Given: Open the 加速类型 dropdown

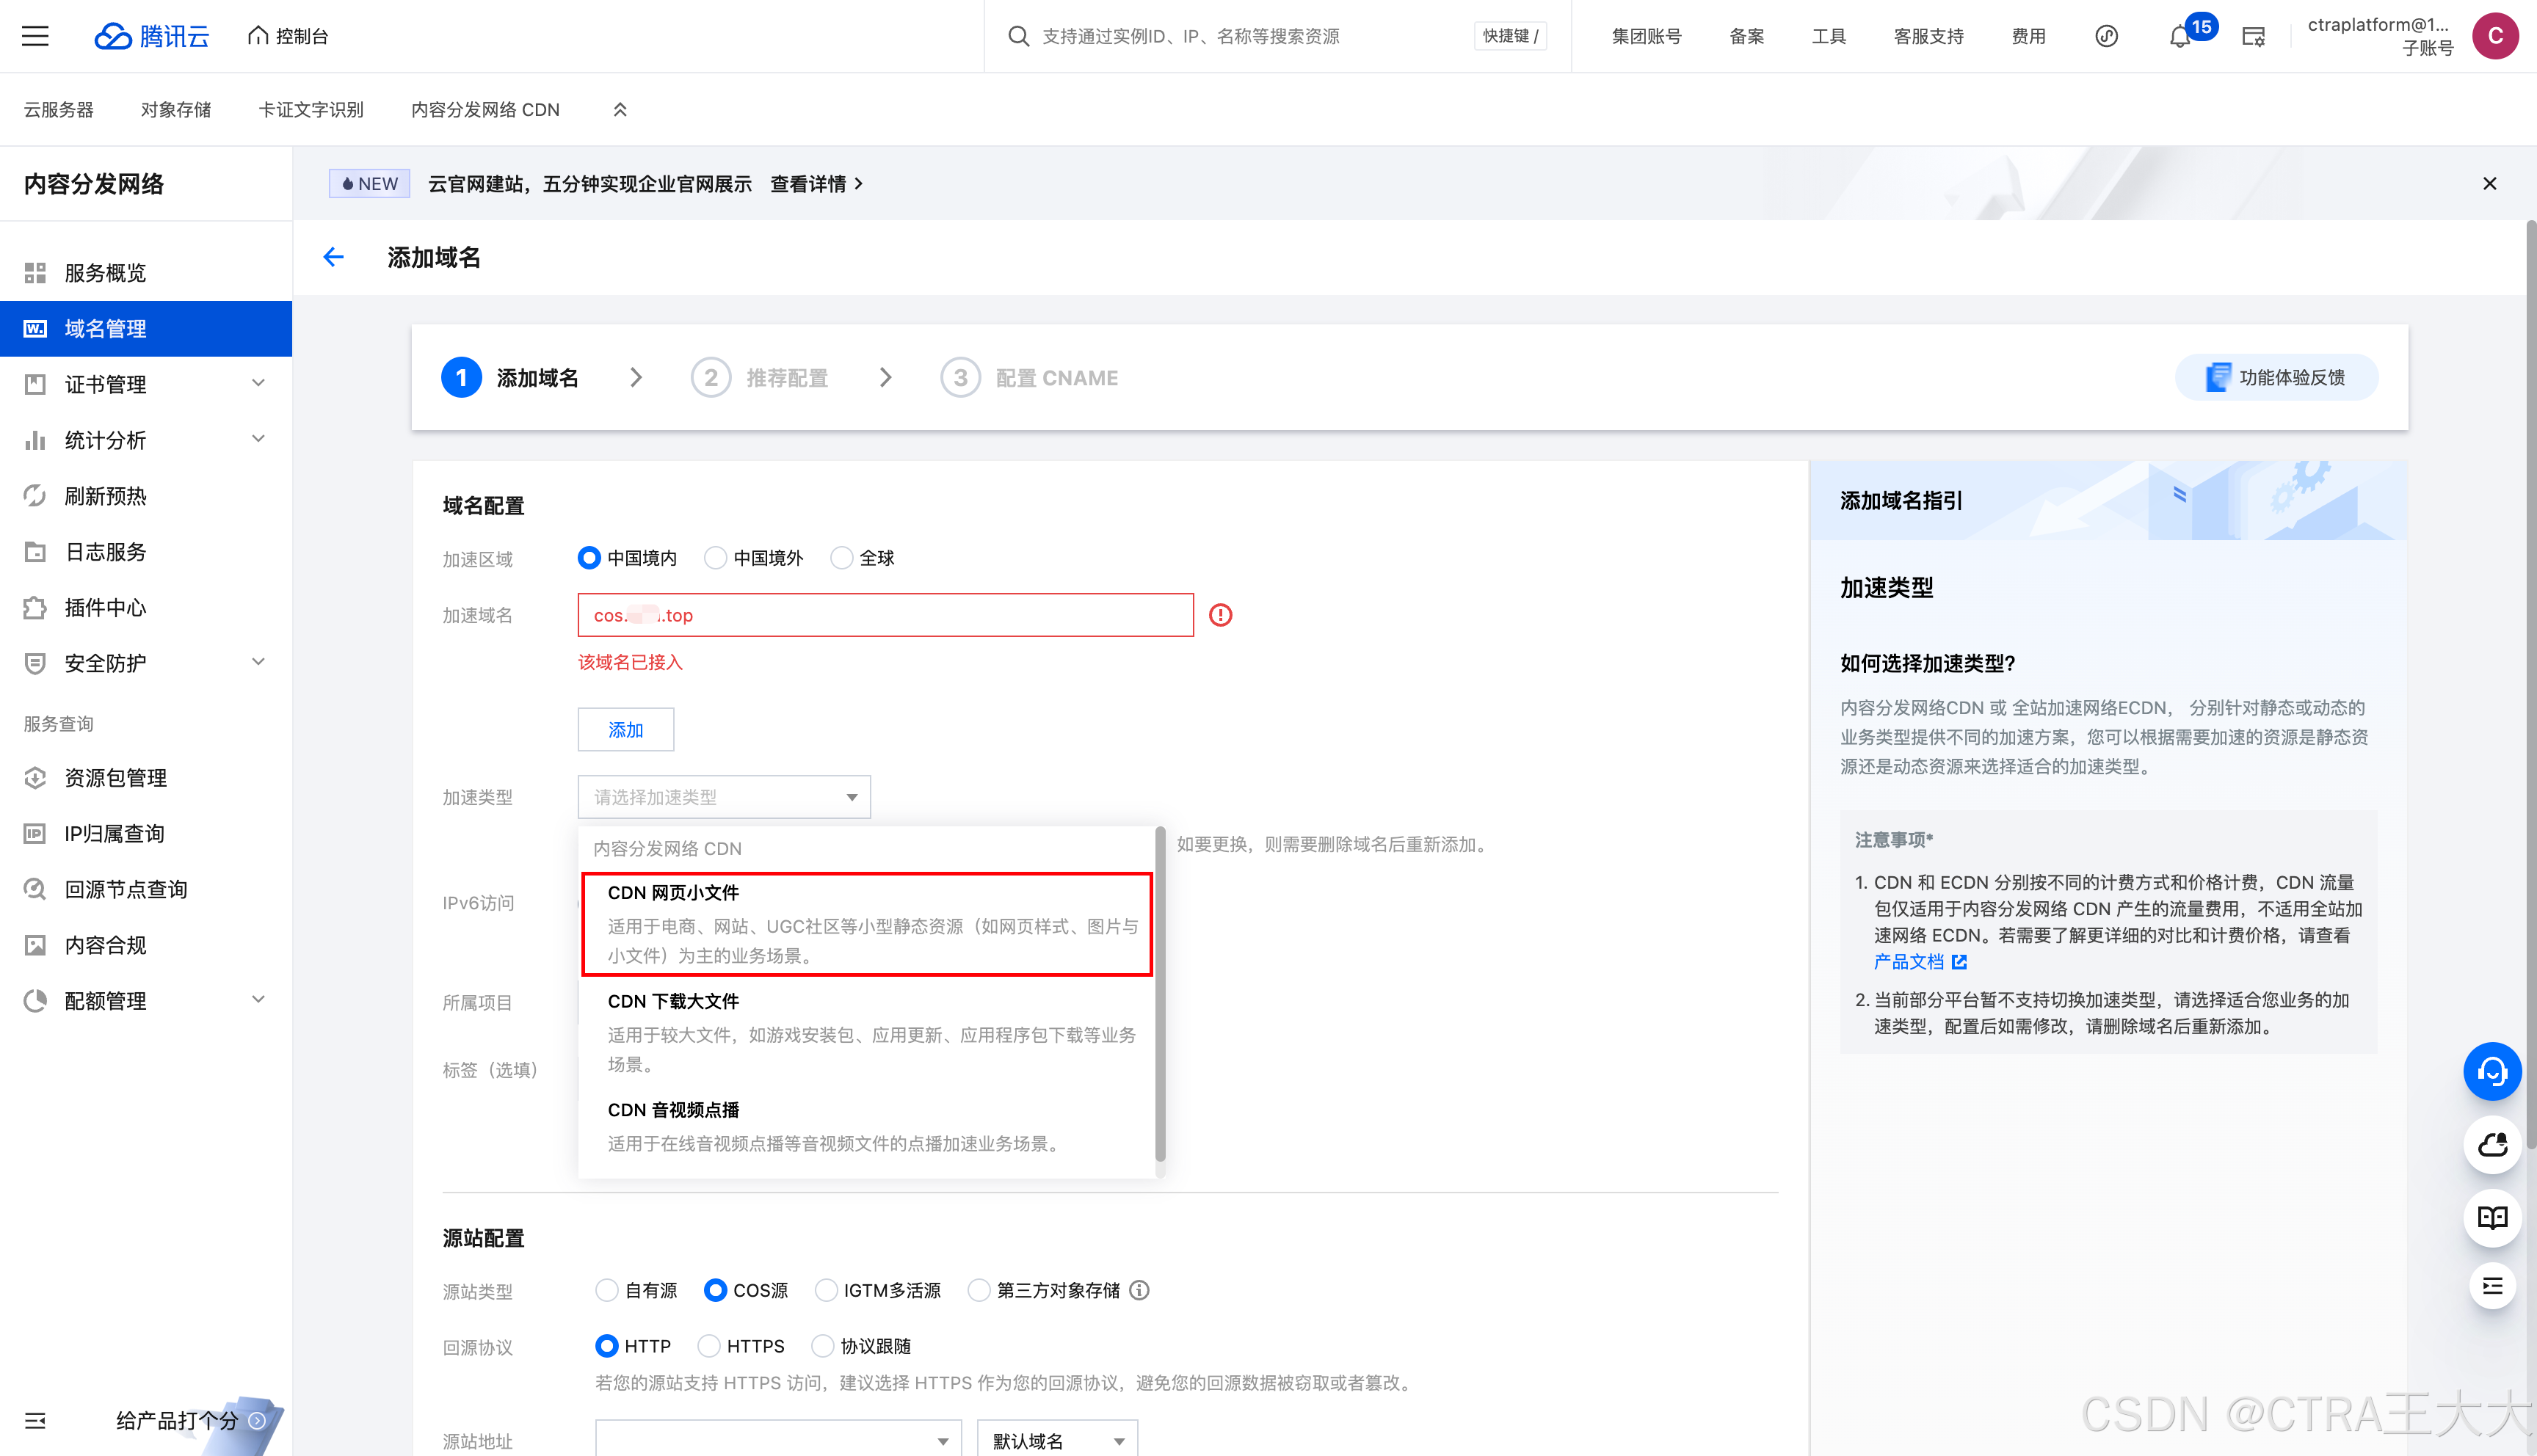Looking at the screenshot, I should click(x=724, y=797).
